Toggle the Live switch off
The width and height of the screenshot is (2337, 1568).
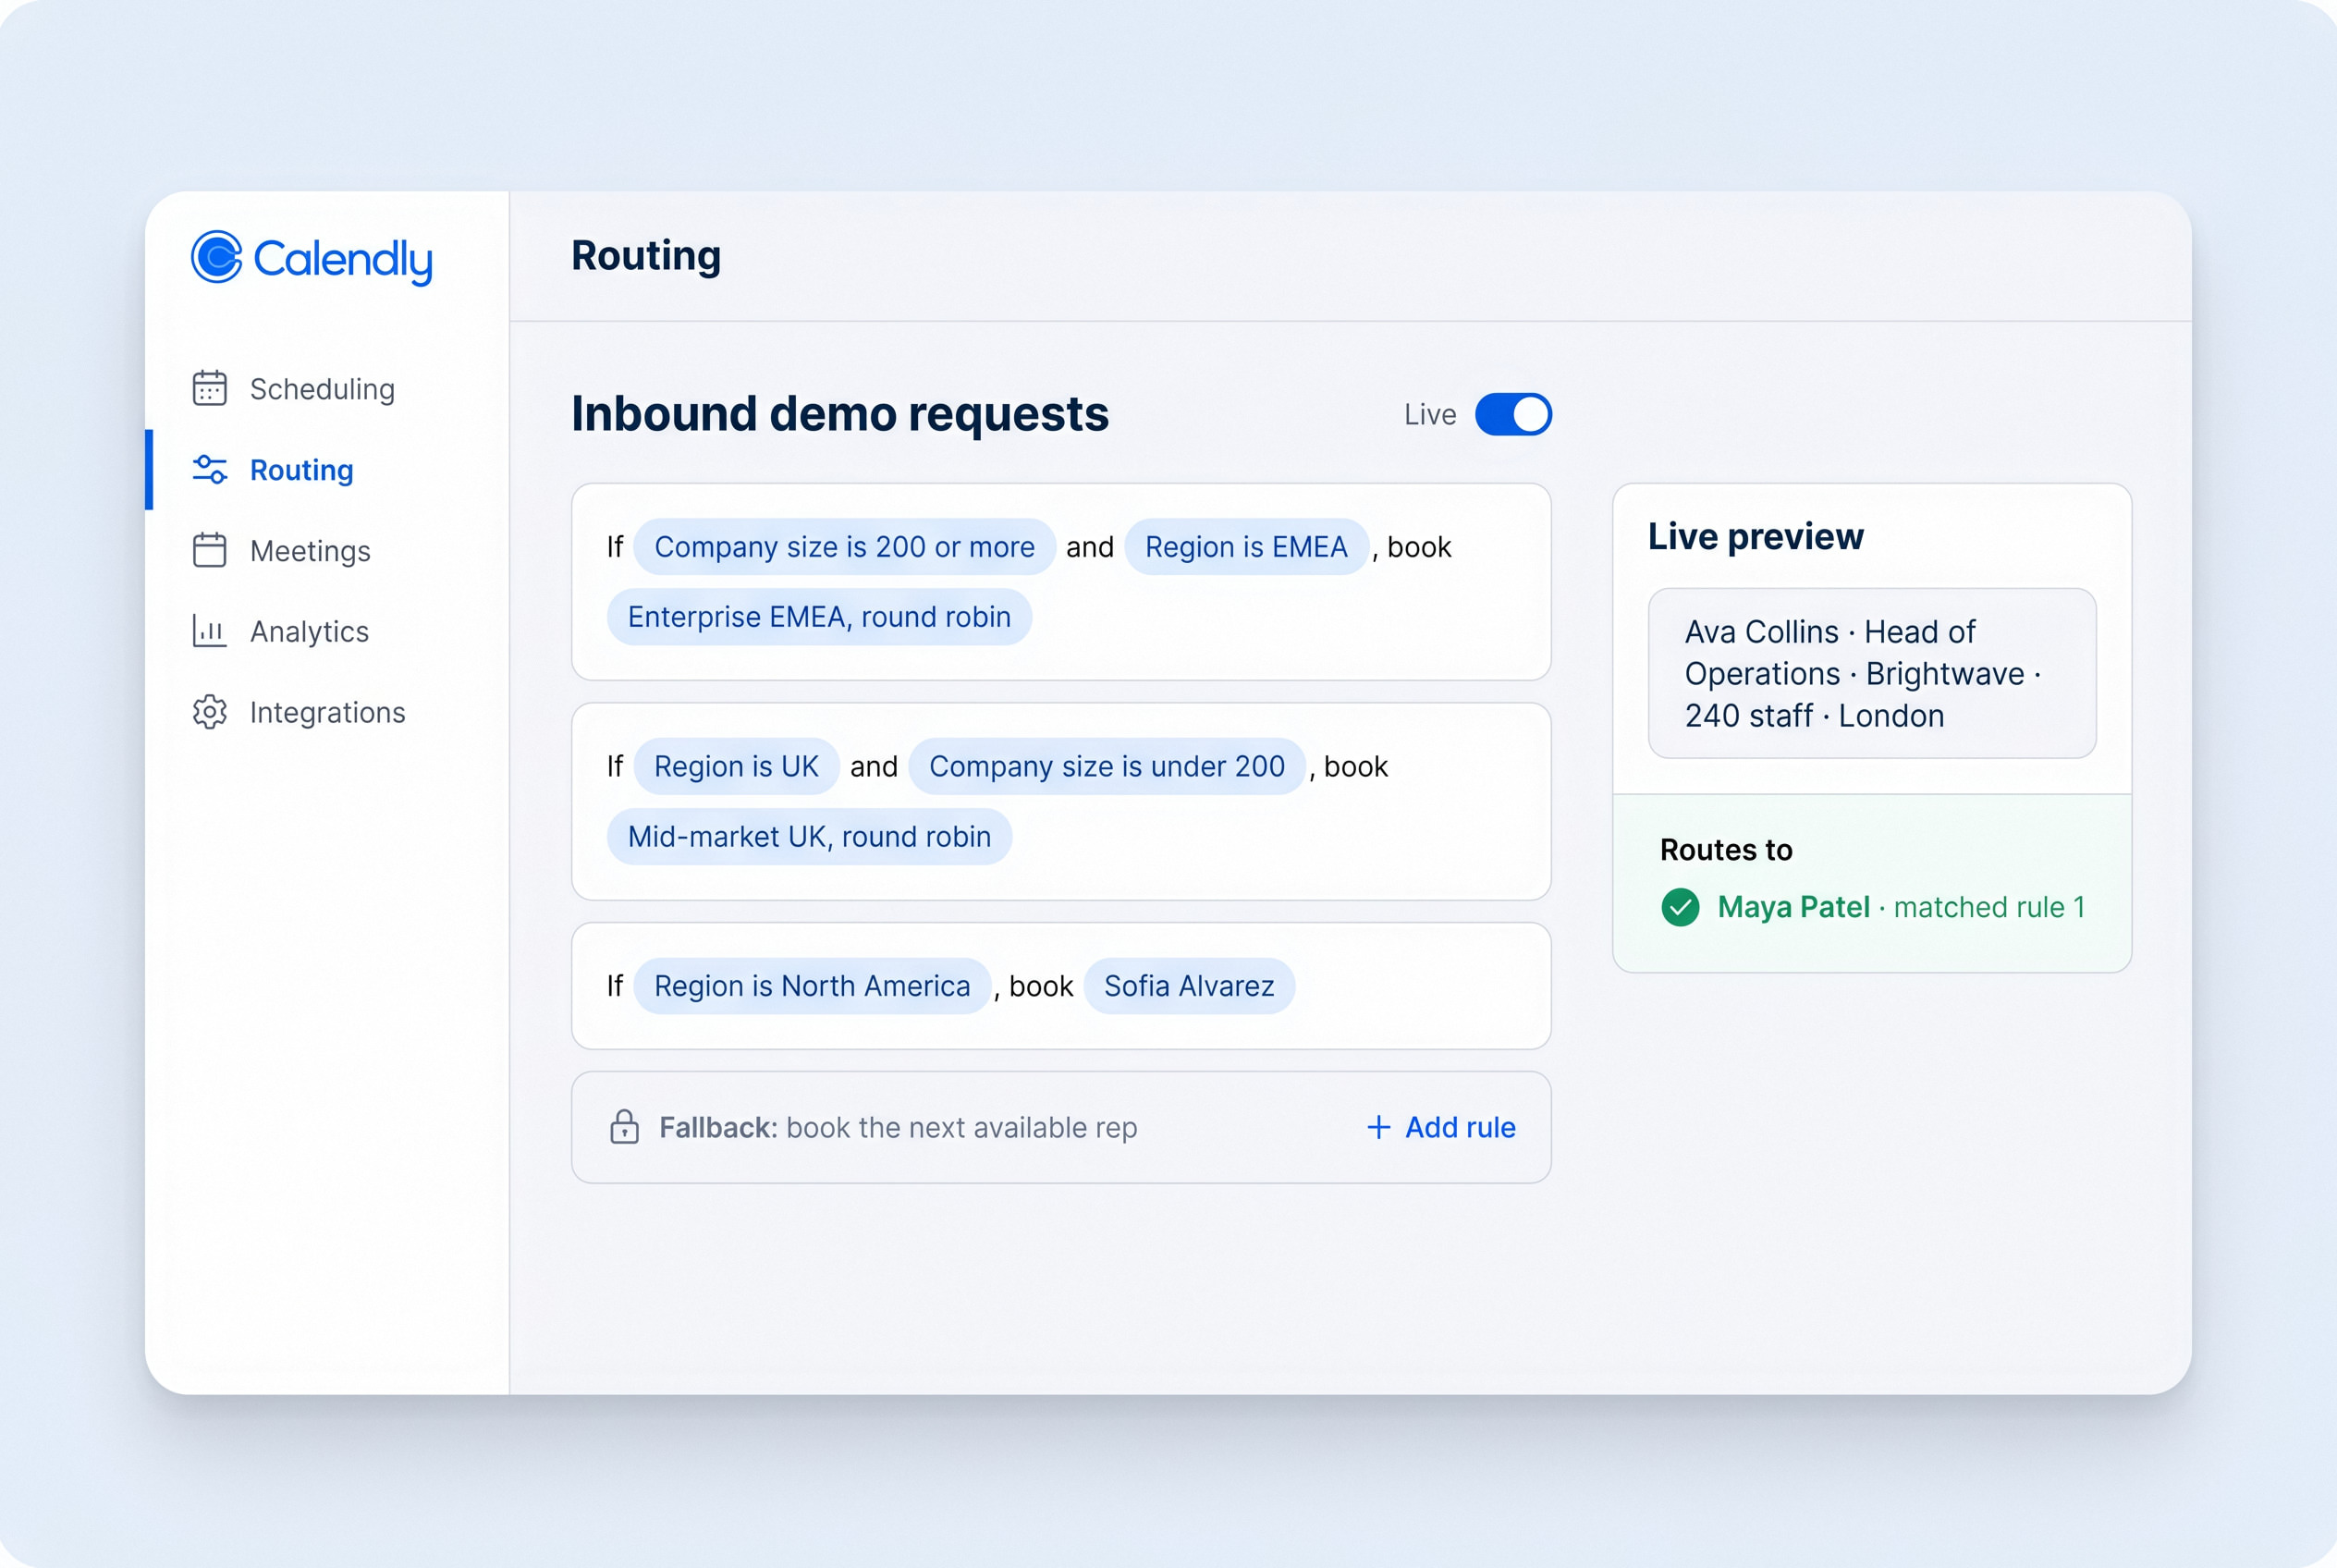coord(1513,414)
